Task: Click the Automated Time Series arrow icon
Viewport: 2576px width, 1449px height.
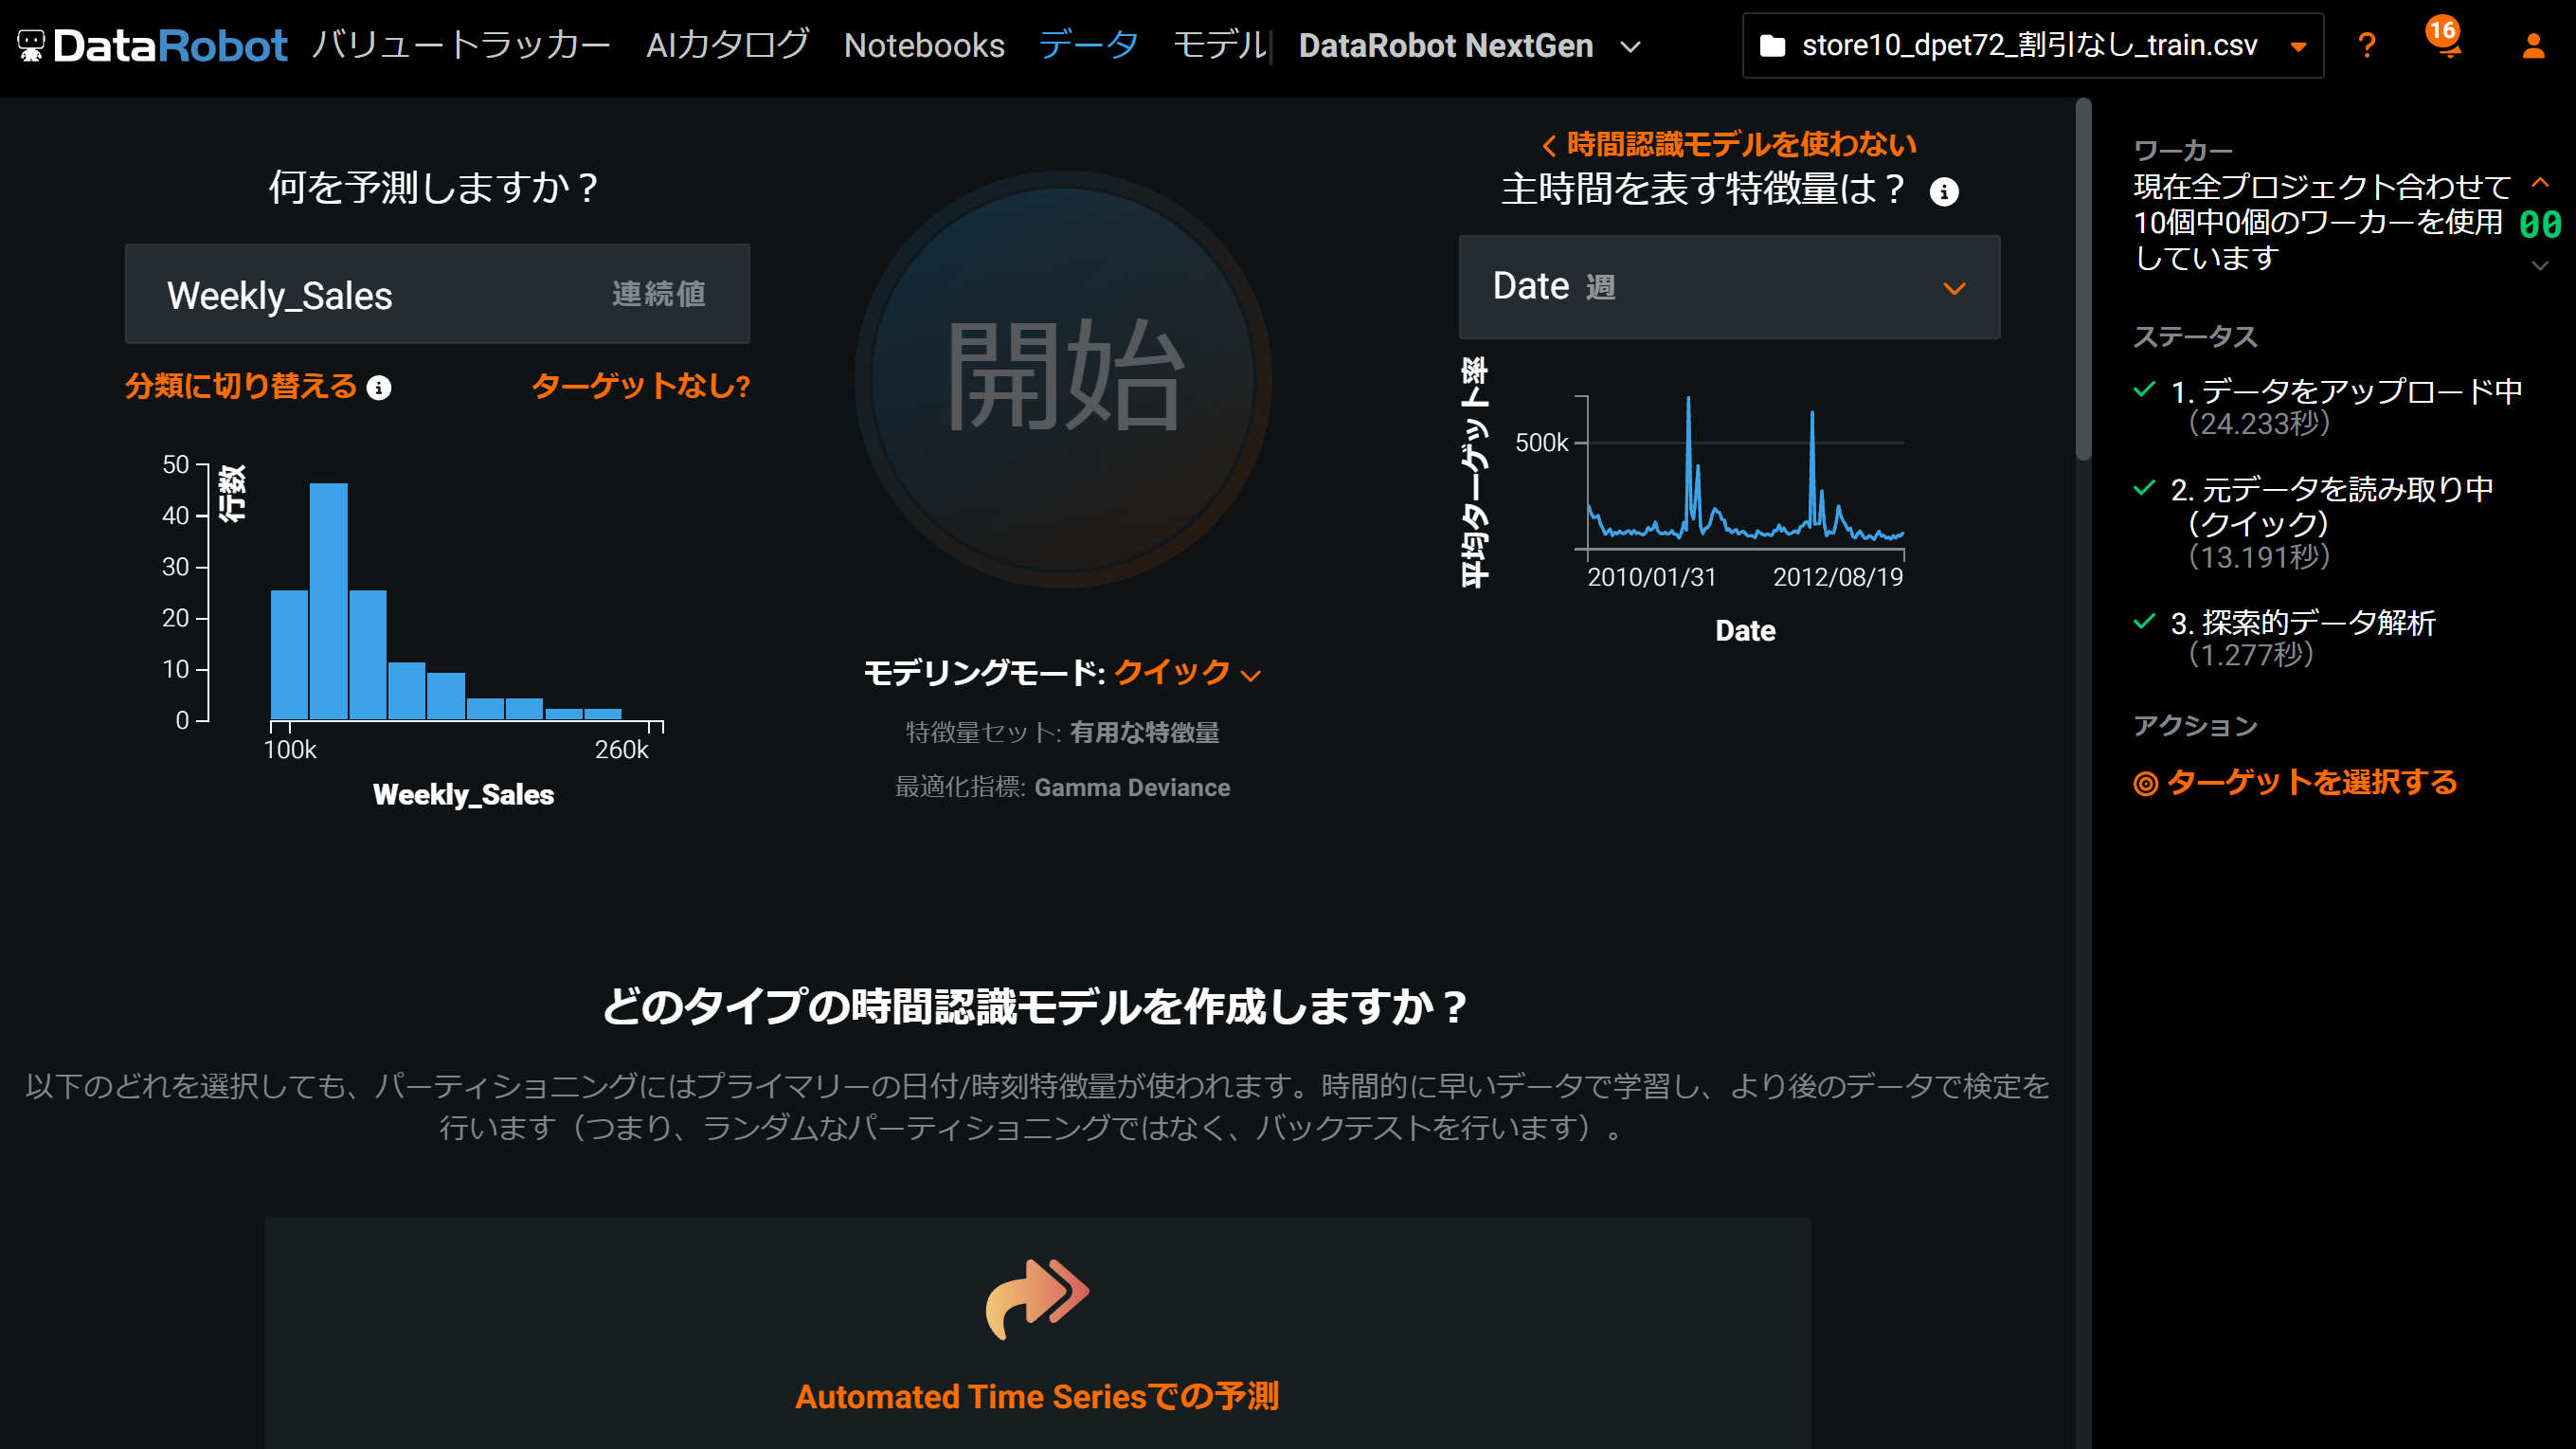Action: [1037, 1296]
